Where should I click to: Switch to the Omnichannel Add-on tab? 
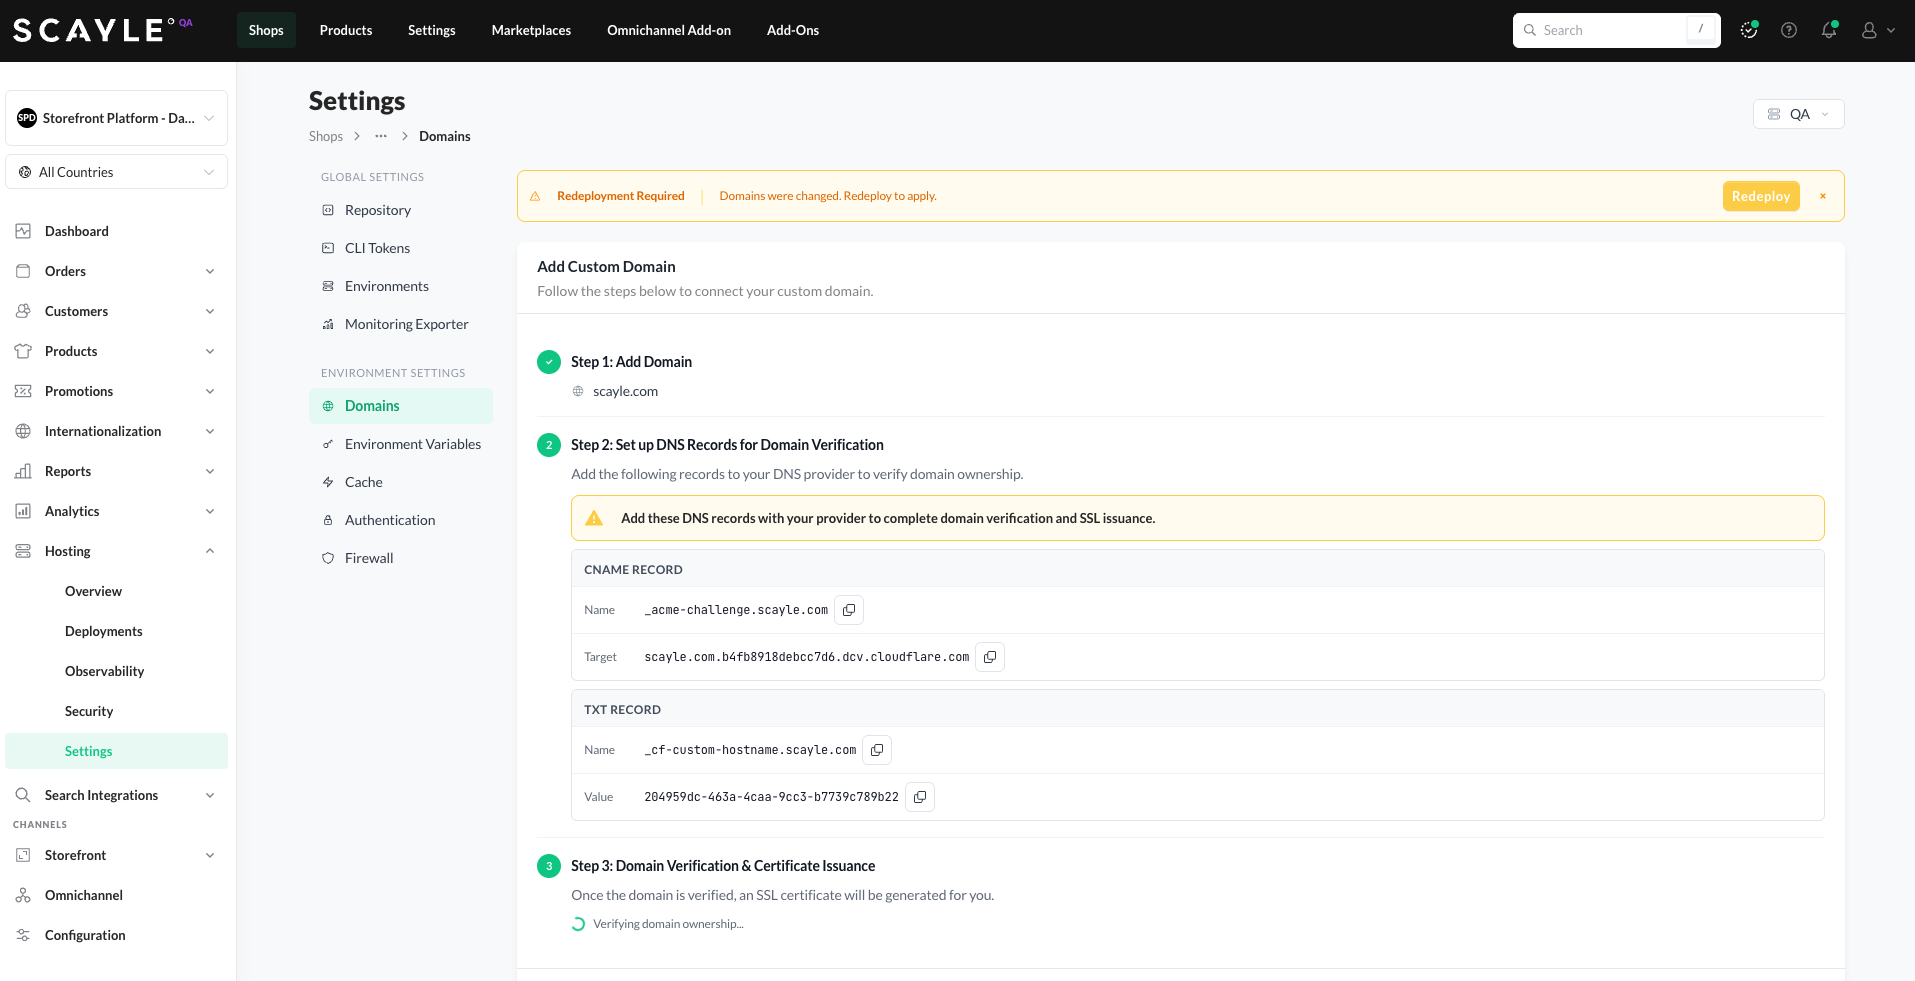(x=669, y=30)
